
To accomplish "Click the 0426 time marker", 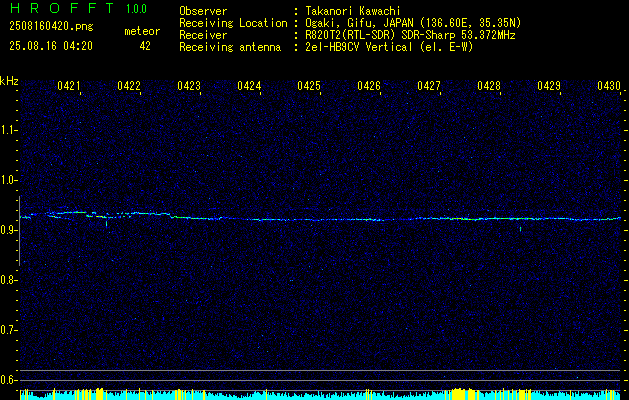I will [x=369, y=85].
